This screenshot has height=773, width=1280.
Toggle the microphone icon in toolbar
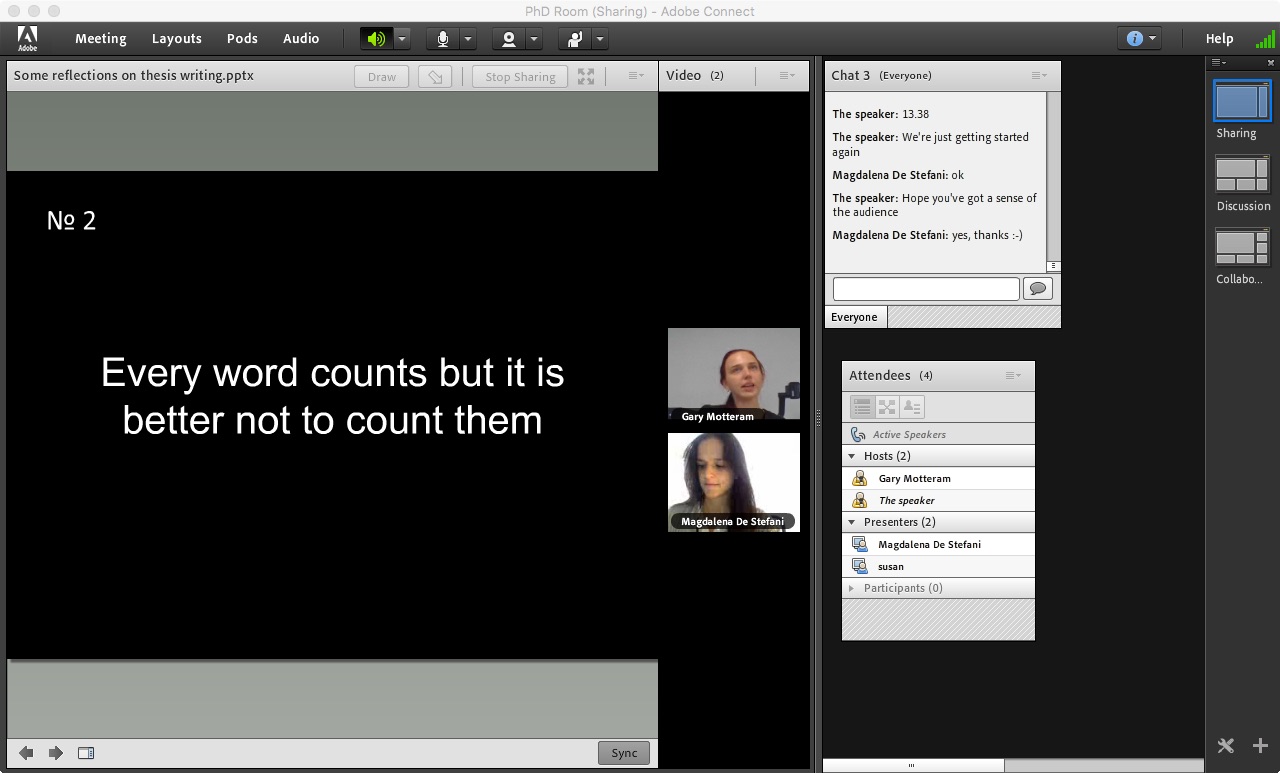click(x=442, y=39)
